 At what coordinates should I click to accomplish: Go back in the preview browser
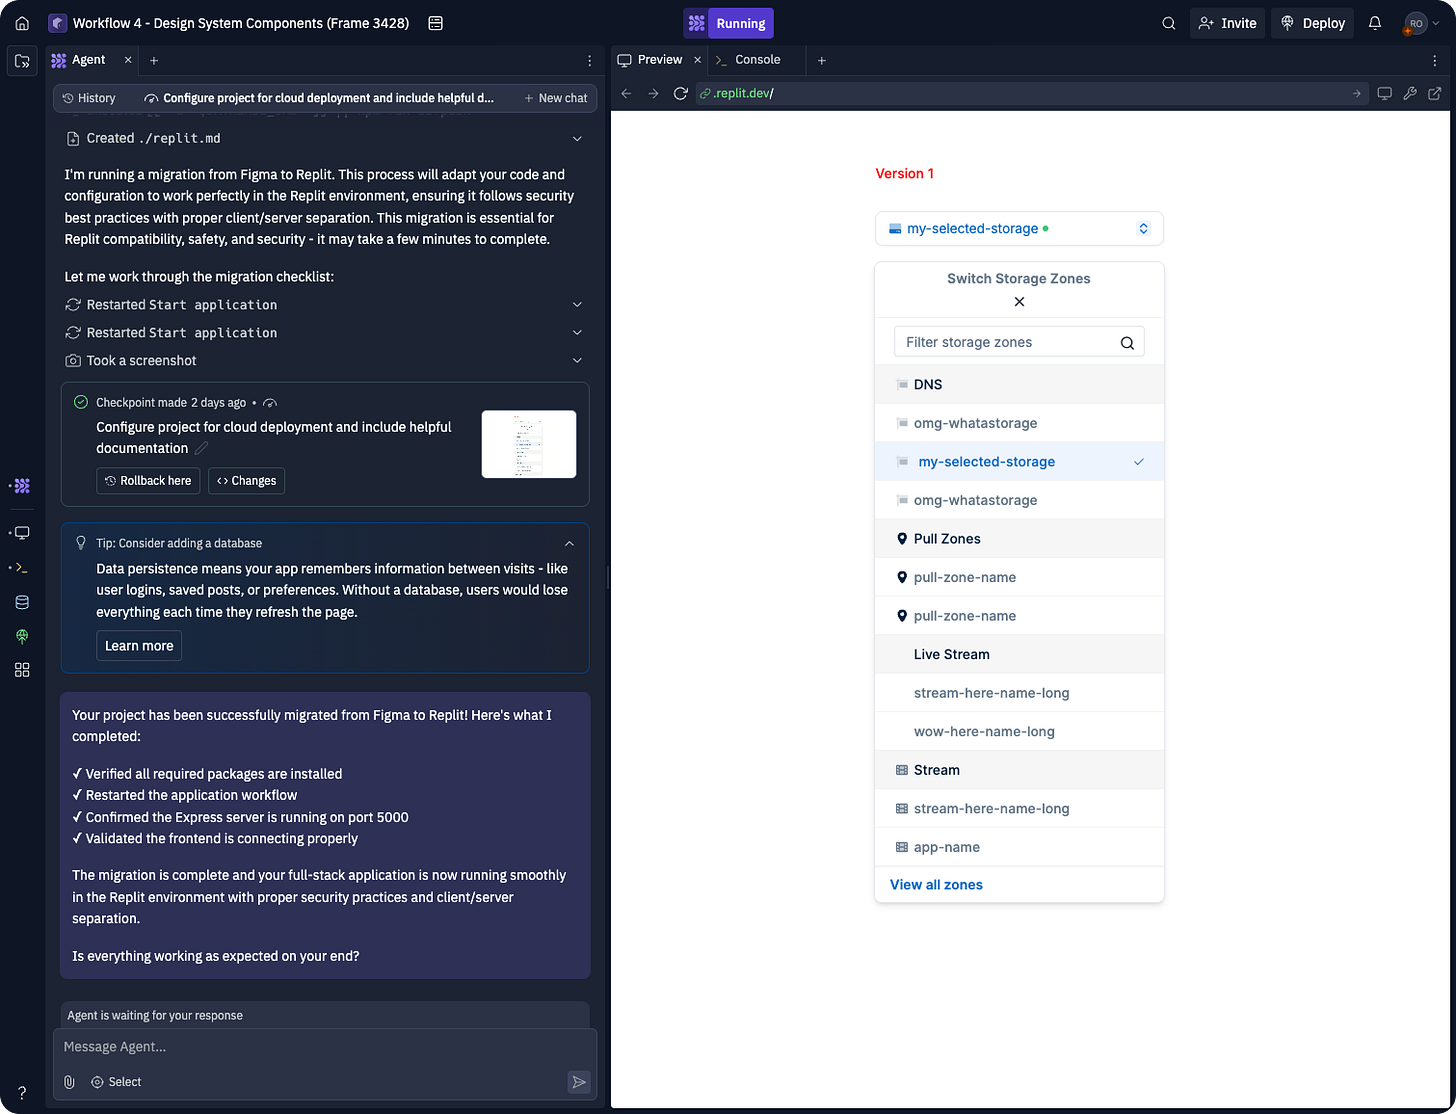click(x=627, y=93)
